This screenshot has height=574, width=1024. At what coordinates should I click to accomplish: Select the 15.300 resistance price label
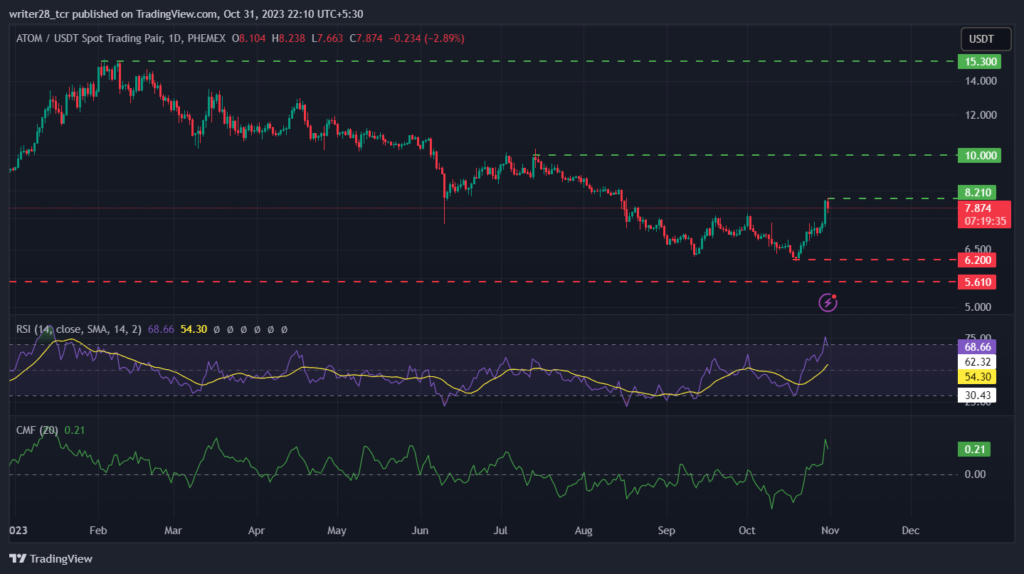(979, 62)
